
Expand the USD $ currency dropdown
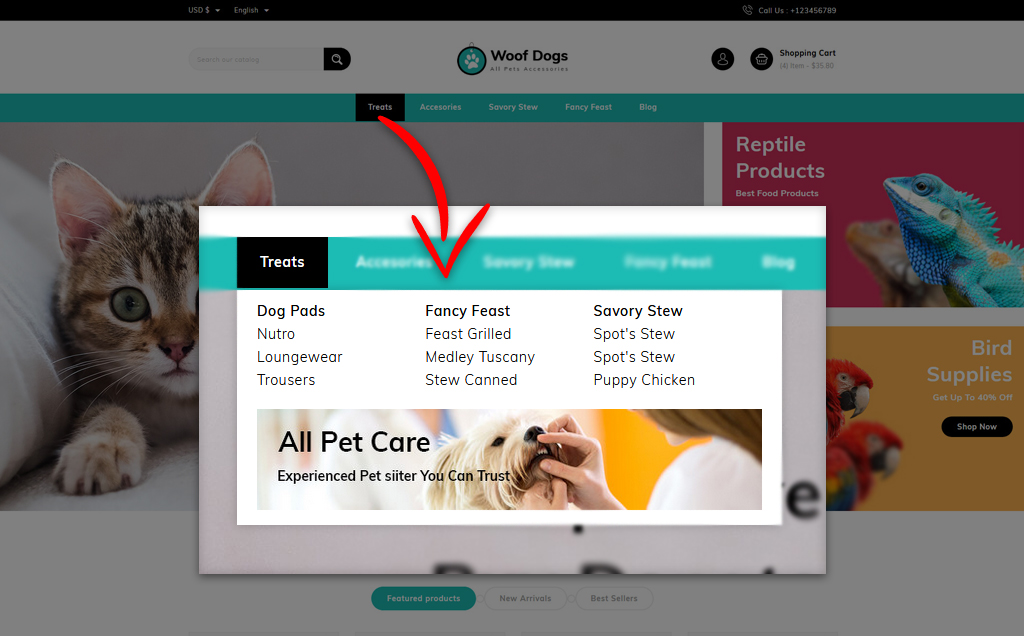tap(204, 10)
